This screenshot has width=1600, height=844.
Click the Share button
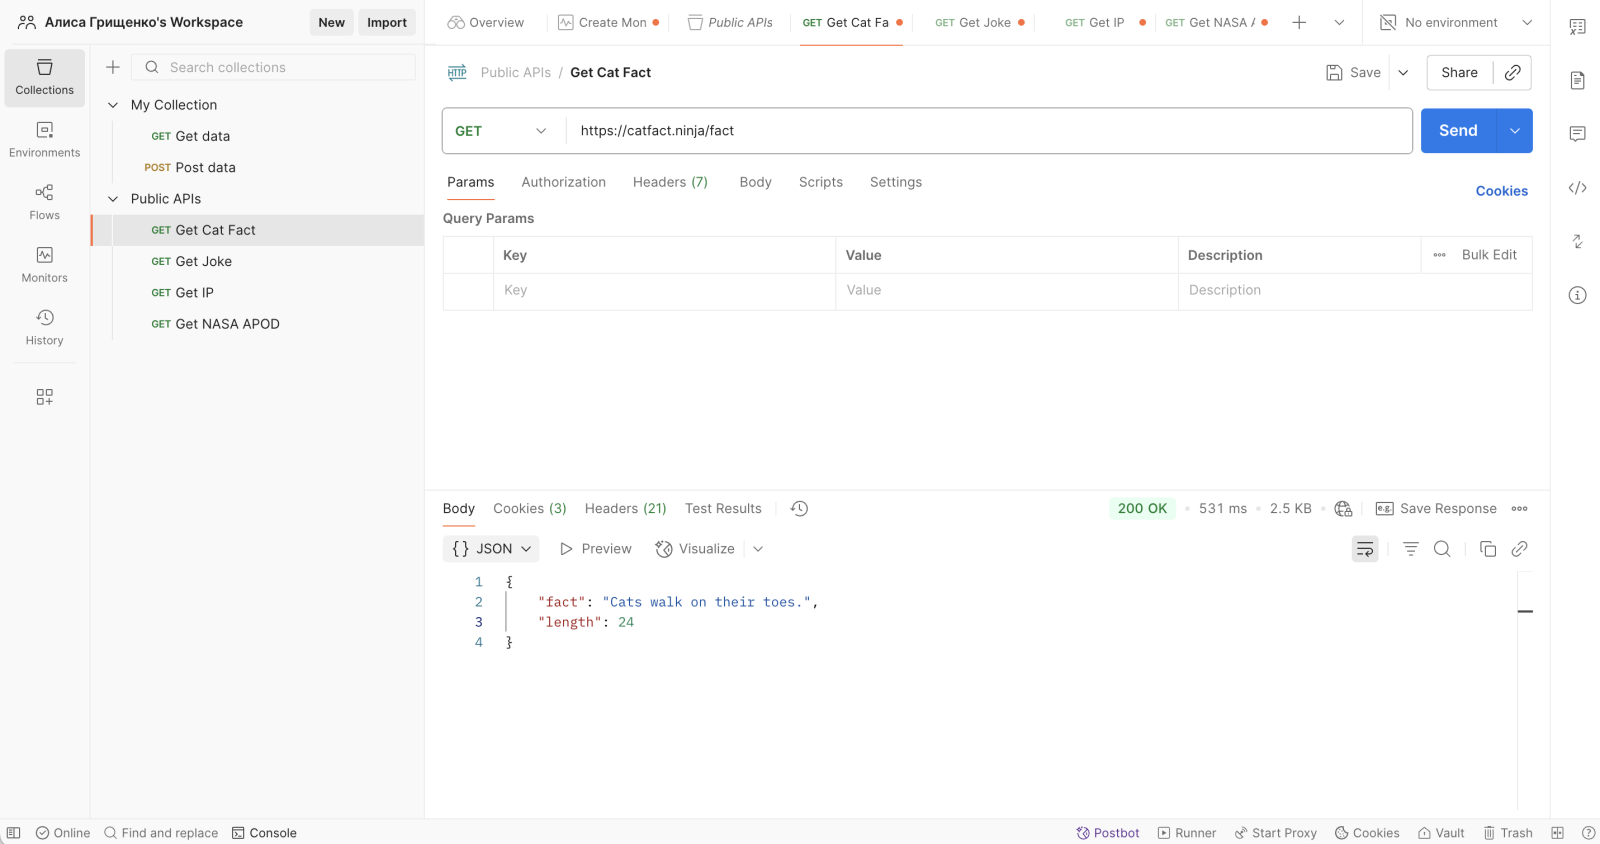click(x=1459, y=72)
